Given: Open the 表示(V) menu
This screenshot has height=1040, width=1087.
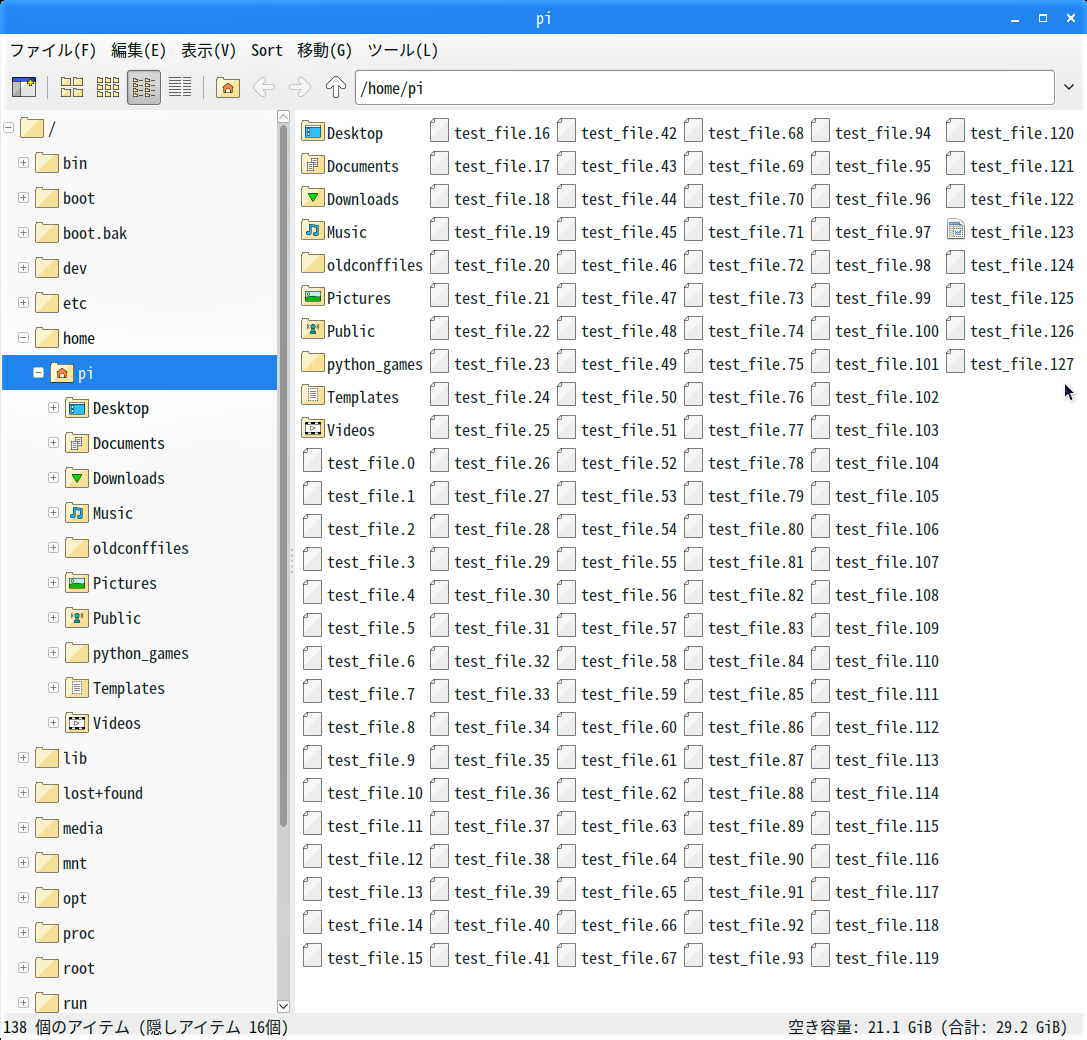Looking at the screenshot, I should pos(209,51).
